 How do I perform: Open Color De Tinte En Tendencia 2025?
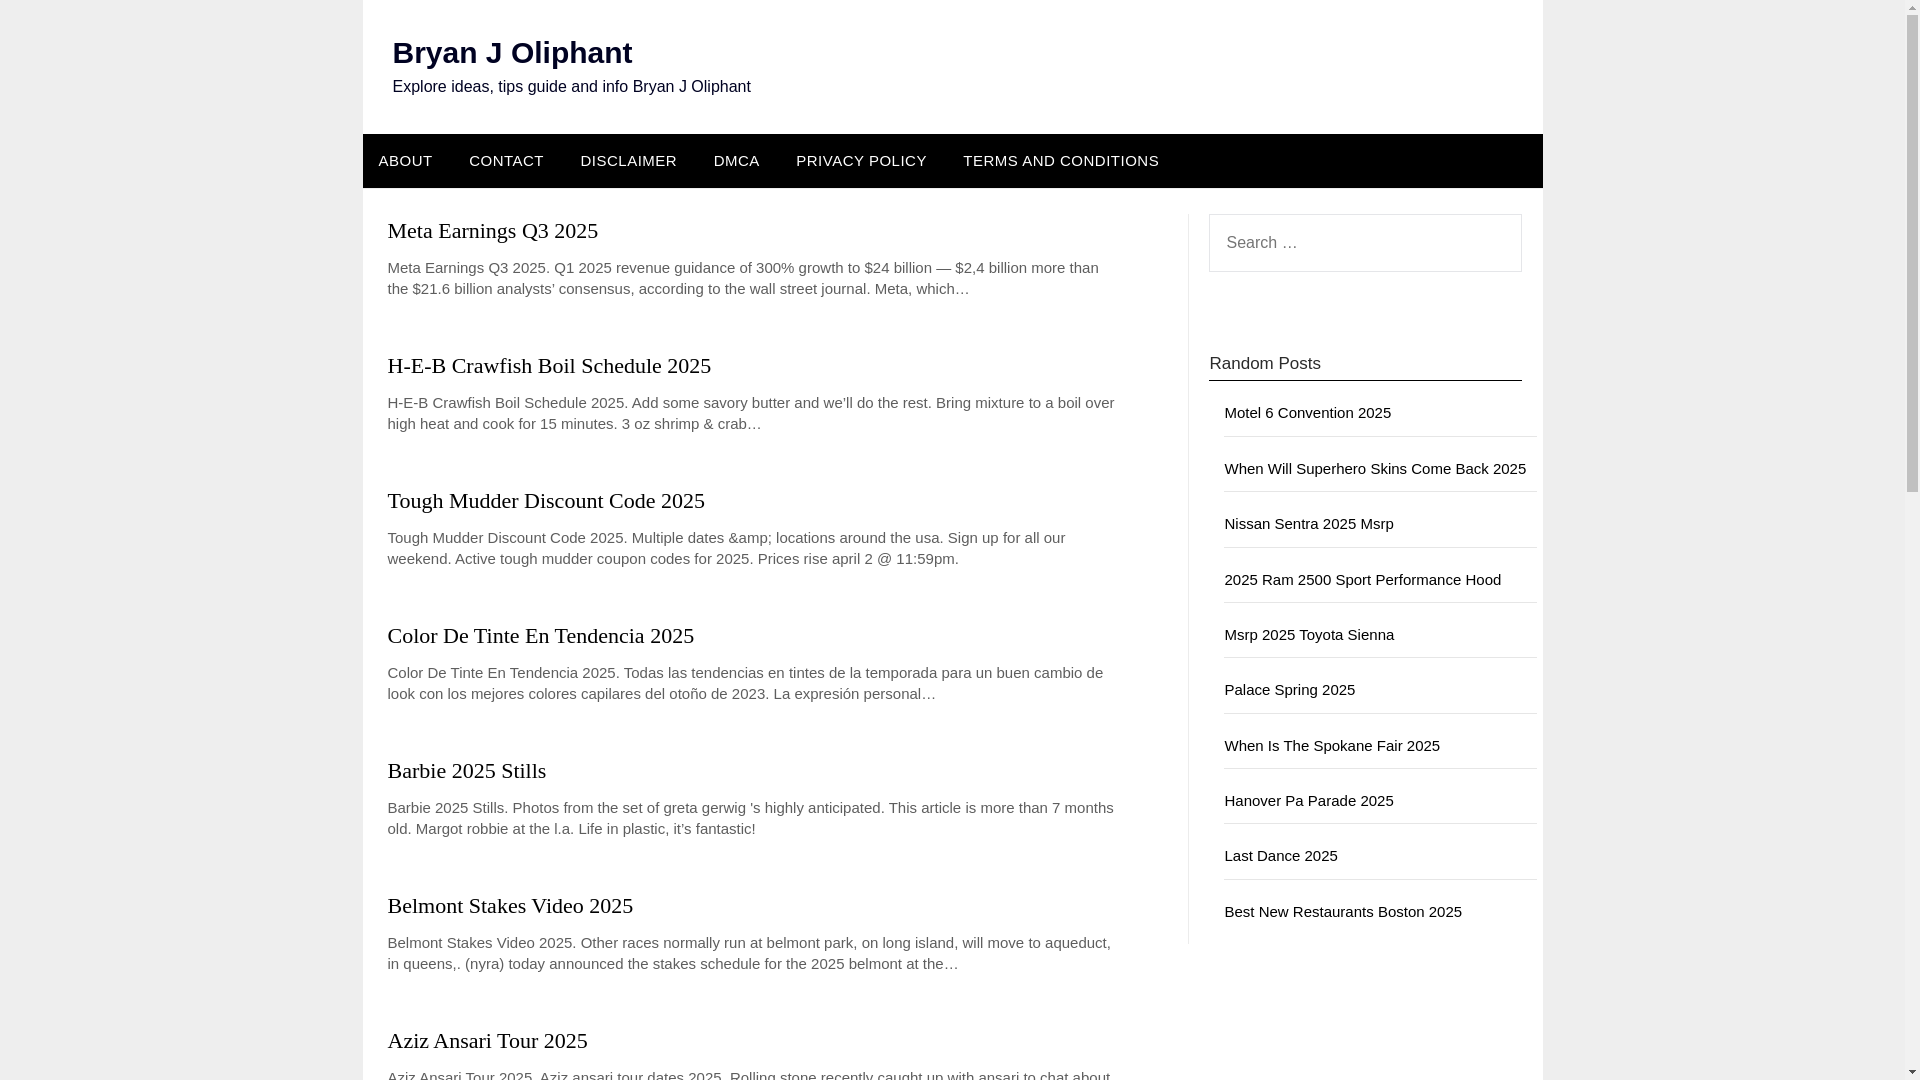[x=540, y=636]
